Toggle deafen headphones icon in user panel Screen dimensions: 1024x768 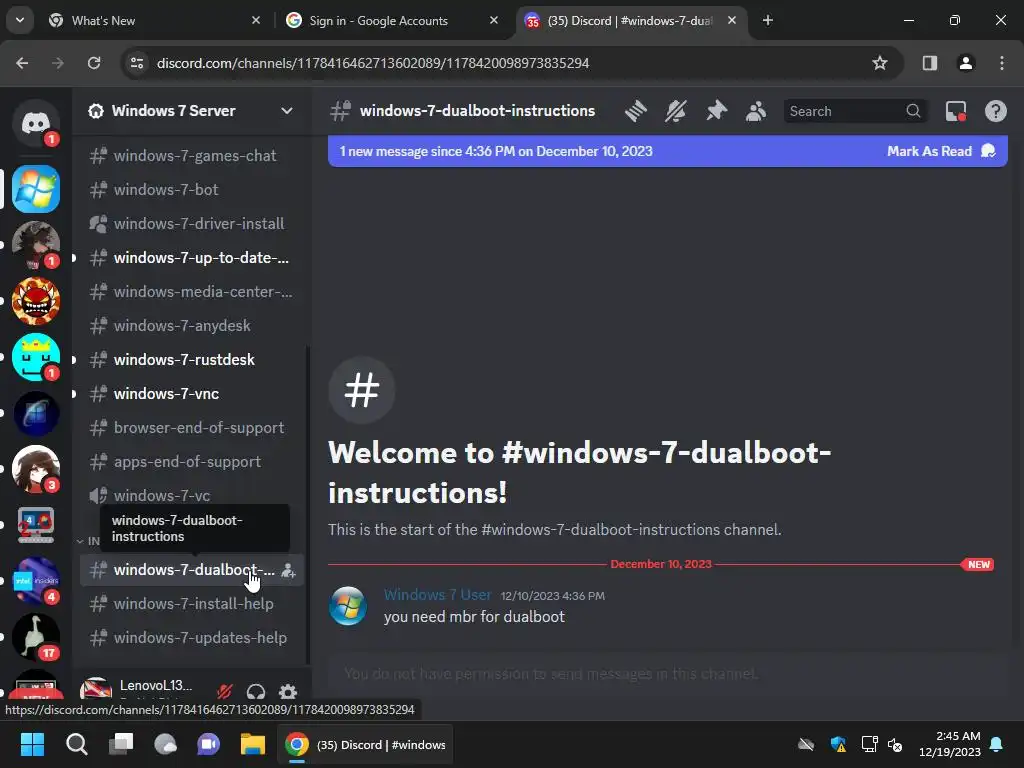click(256, 692)
